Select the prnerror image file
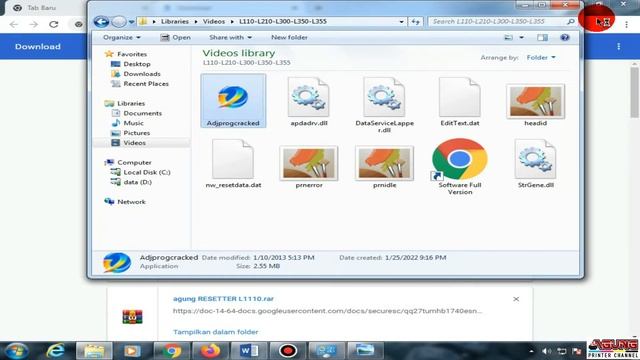This screenshot has height=360, width=640. [x=309, y=167]
